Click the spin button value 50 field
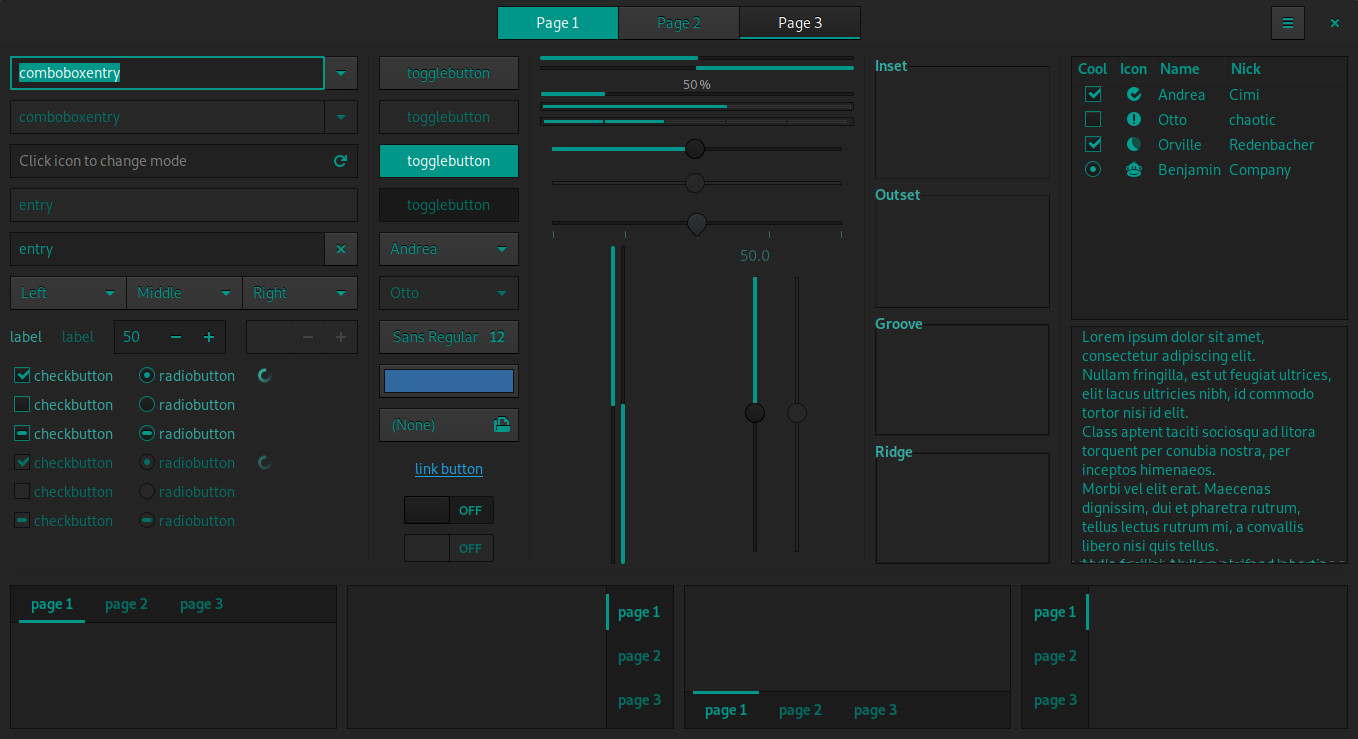 pos(137,337)
